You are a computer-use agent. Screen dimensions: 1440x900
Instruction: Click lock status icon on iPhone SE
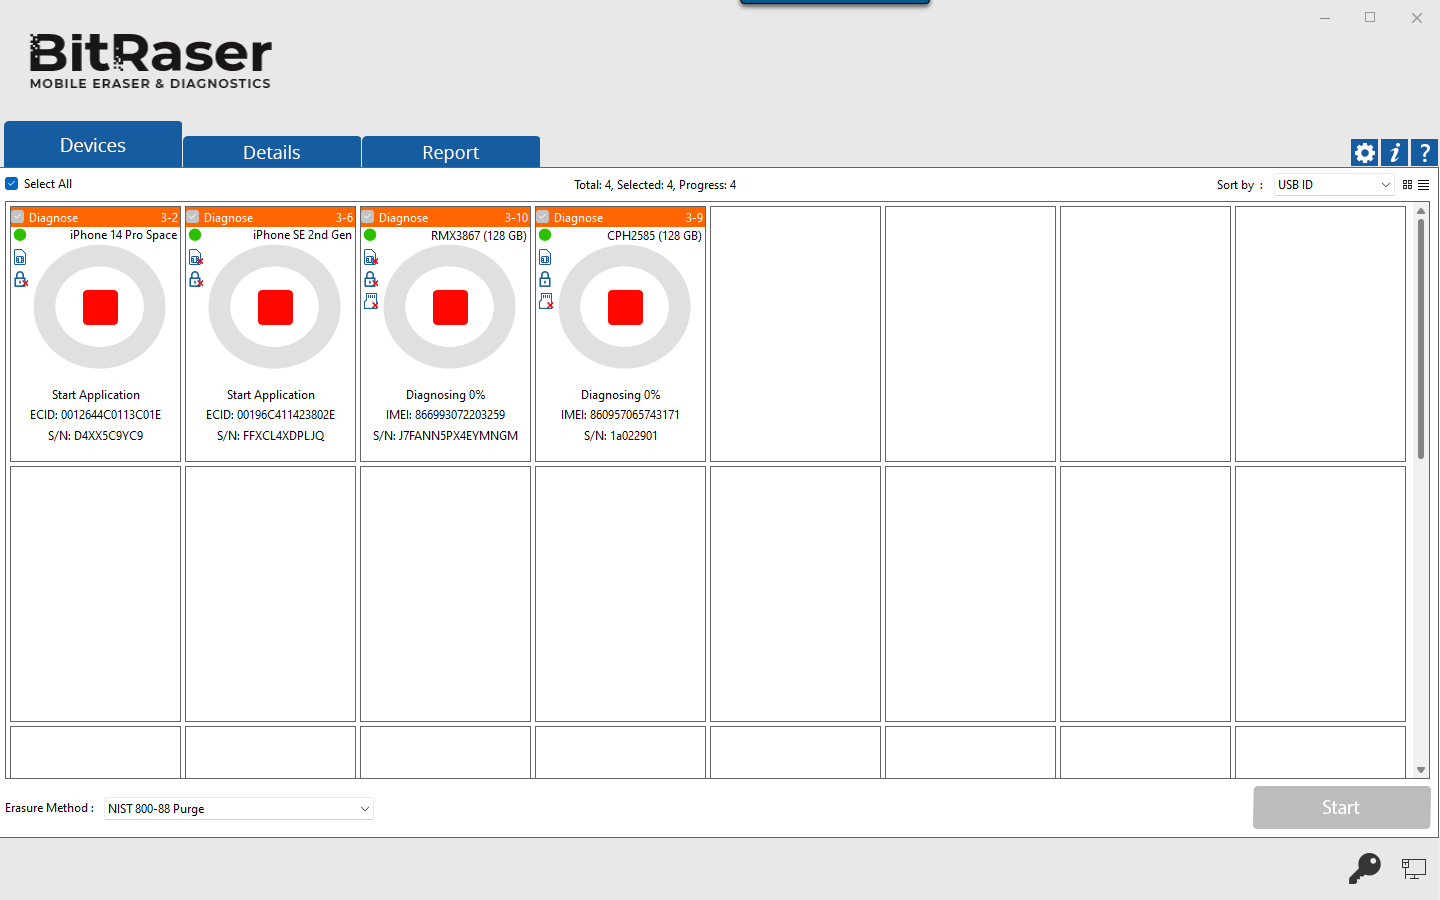pos(196,279)
